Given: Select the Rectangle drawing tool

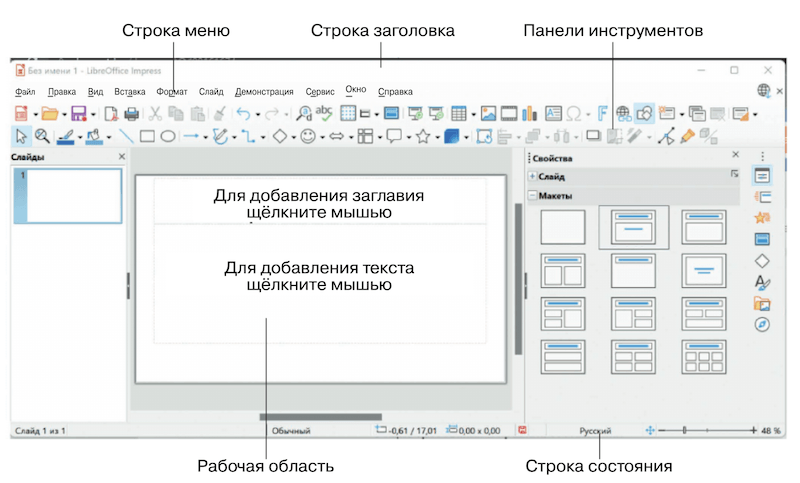Looking at the screenshot, I should 147,137.
